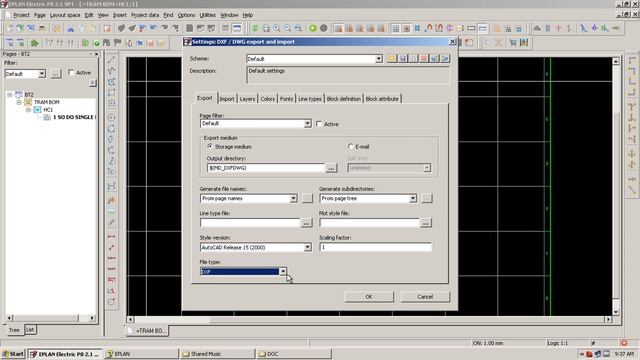Tick the Active checkbox next to Page filter
This screenshot has width=640, height=360.
(x=319, y=124)
